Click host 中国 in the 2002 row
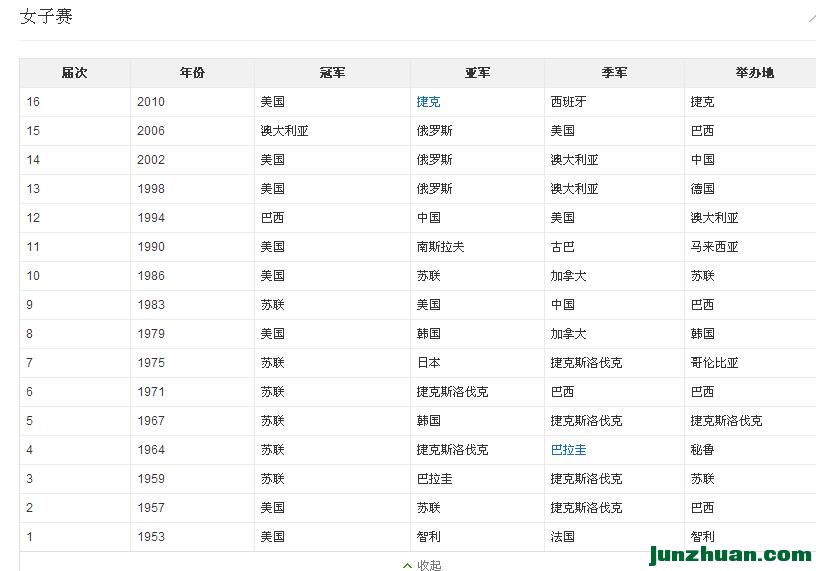Screen dimensions: 816x571 702,160
